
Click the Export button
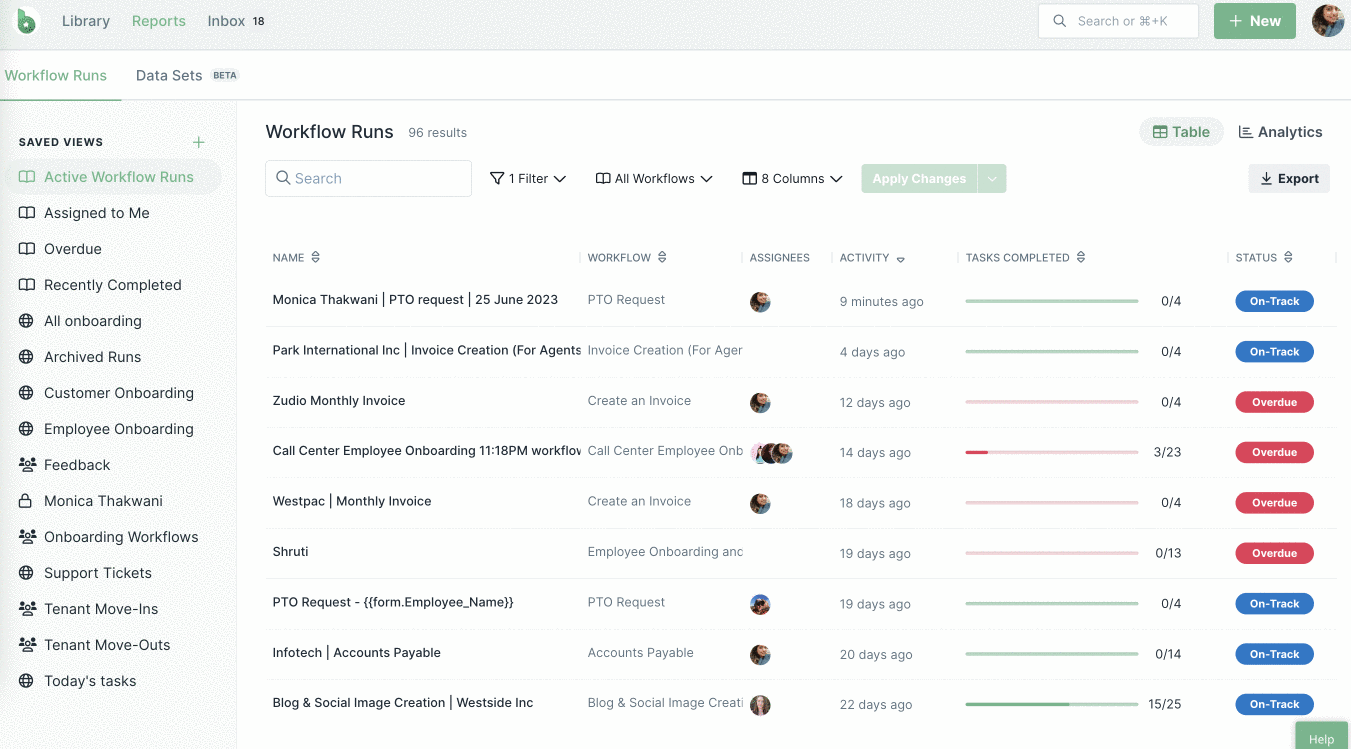coord(1288,179)
